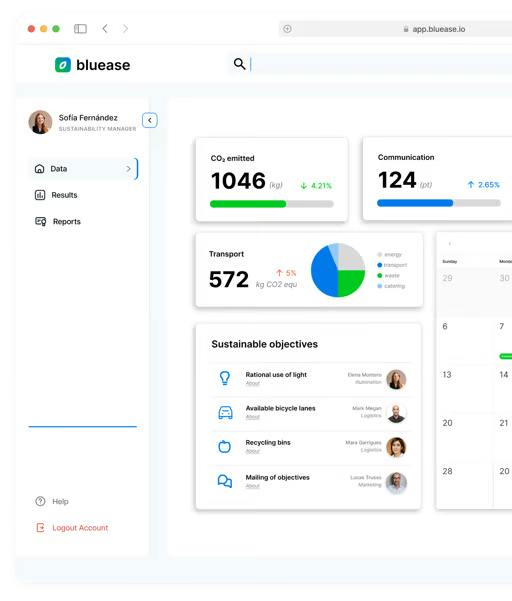Click the 124 Communication value

click(397, 180)
